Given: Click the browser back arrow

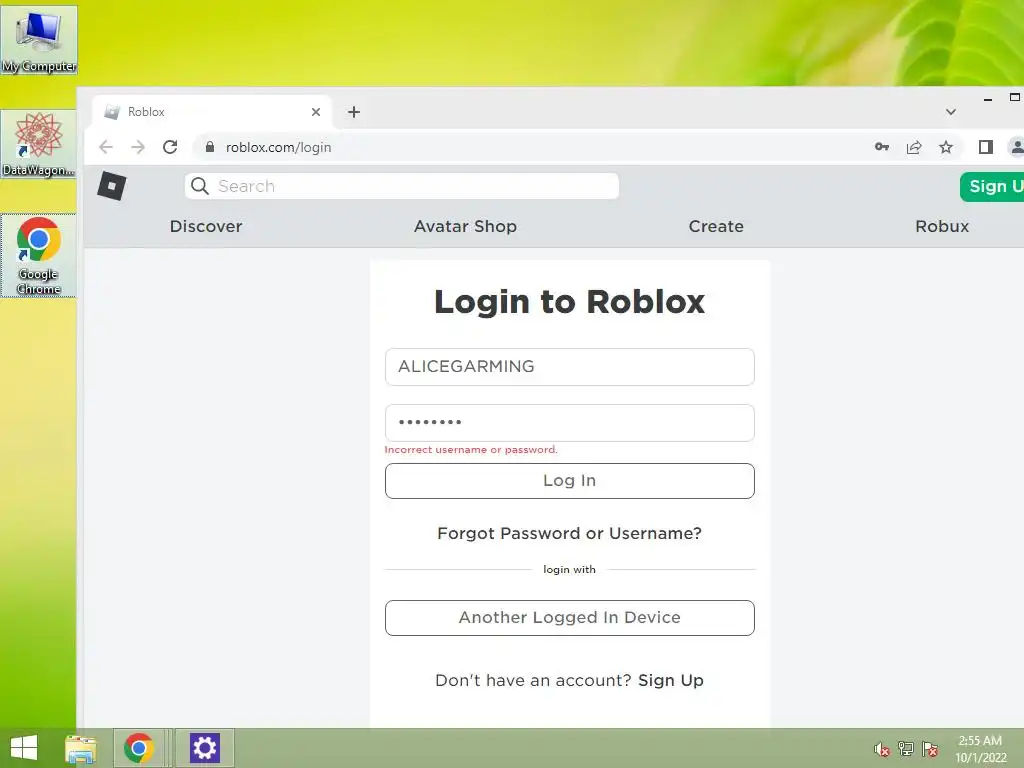Looking at the screenshot, I should pos(106,147).
